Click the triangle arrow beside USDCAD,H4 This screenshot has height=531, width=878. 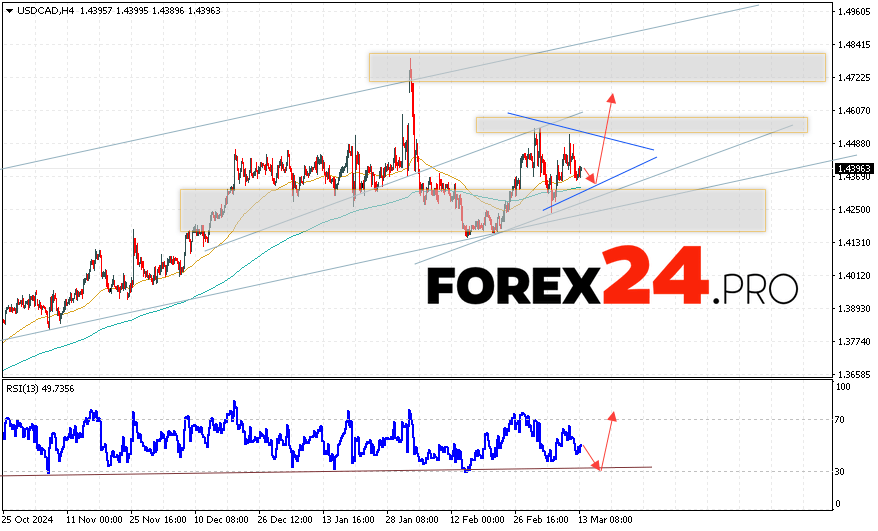pos(9,10)
